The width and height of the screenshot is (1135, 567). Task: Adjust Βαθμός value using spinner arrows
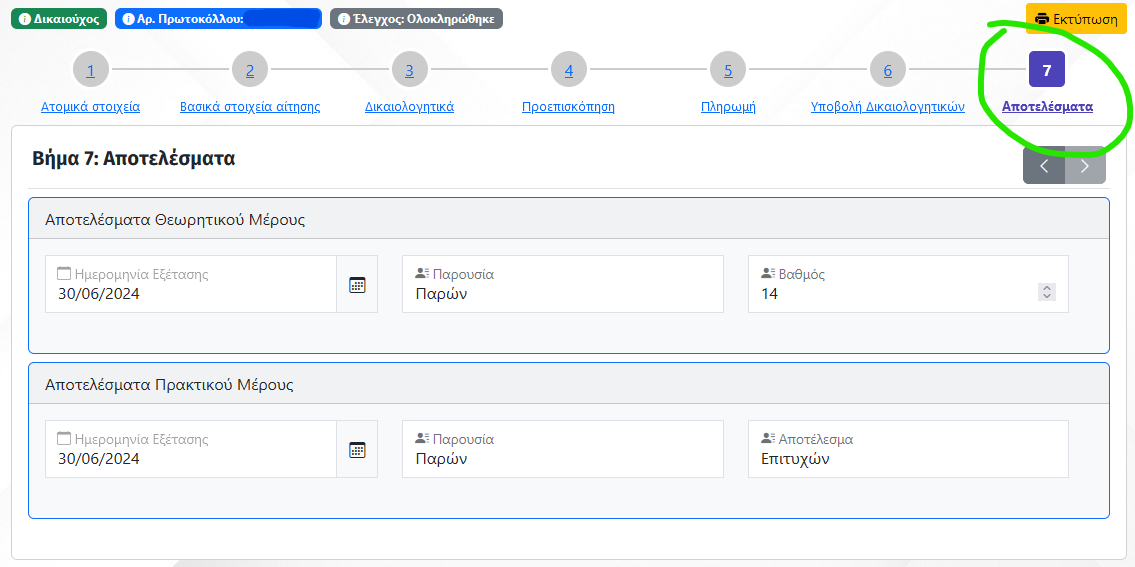pyautogui.click(x=1047, y=292)
